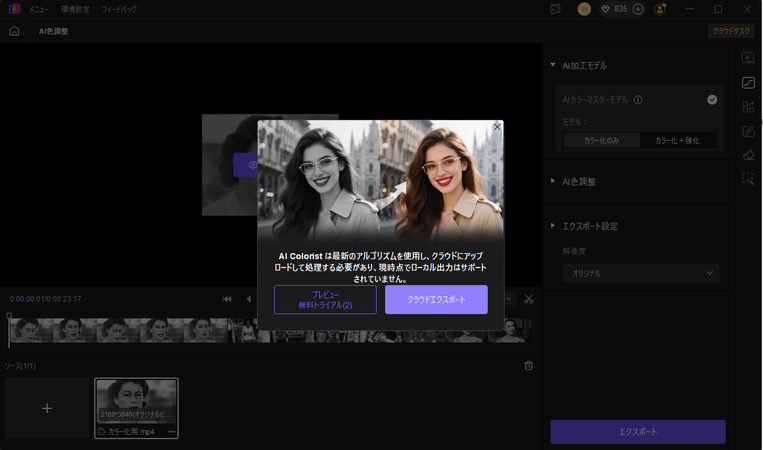
Task: Collapse the AI加工モデル section
Action: click(553, 65)
